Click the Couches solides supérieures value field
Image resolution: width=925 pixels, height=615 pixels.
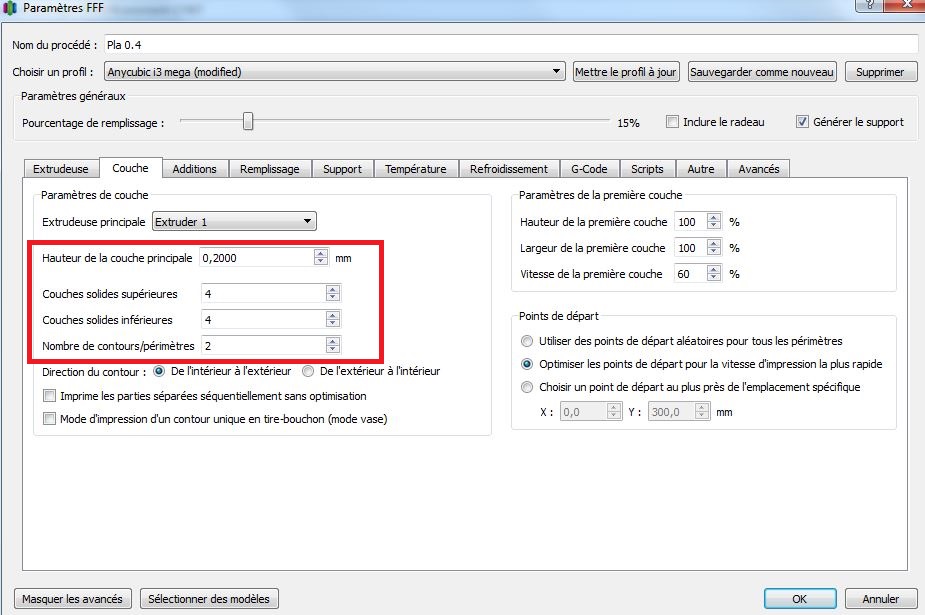(x=264, y=294)
